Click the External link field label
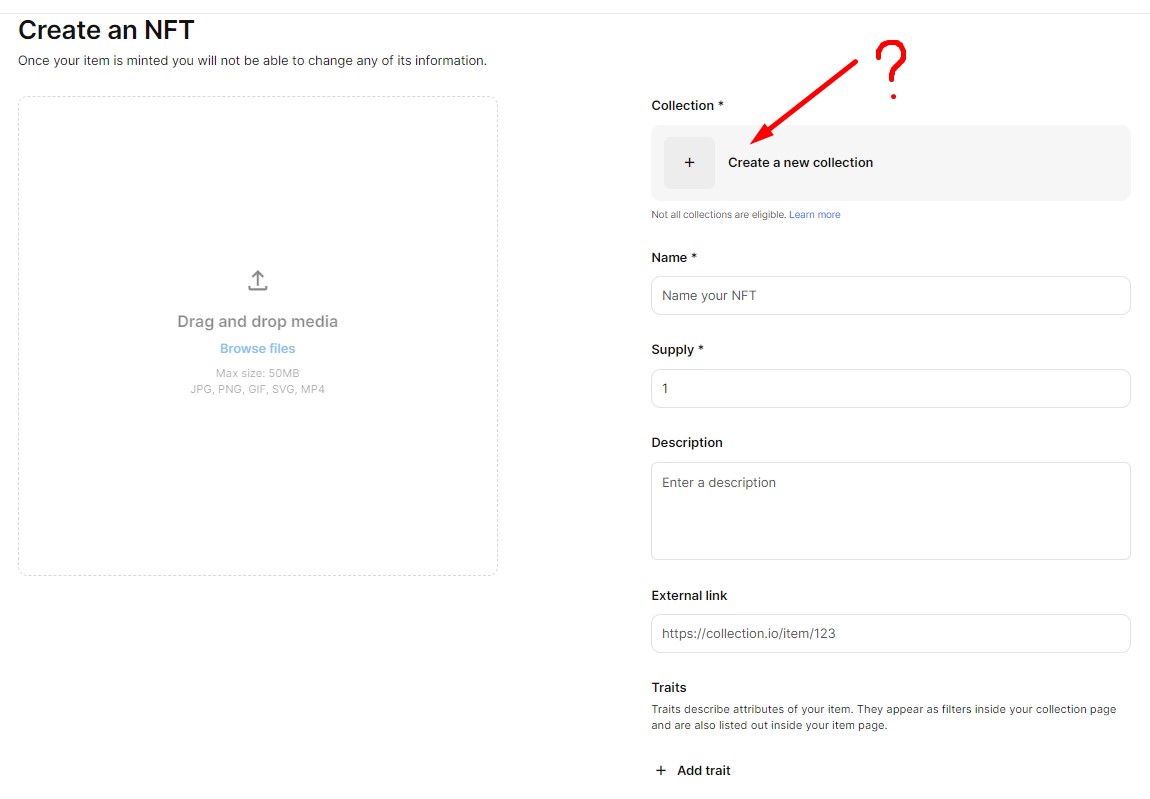 [689, 595]
